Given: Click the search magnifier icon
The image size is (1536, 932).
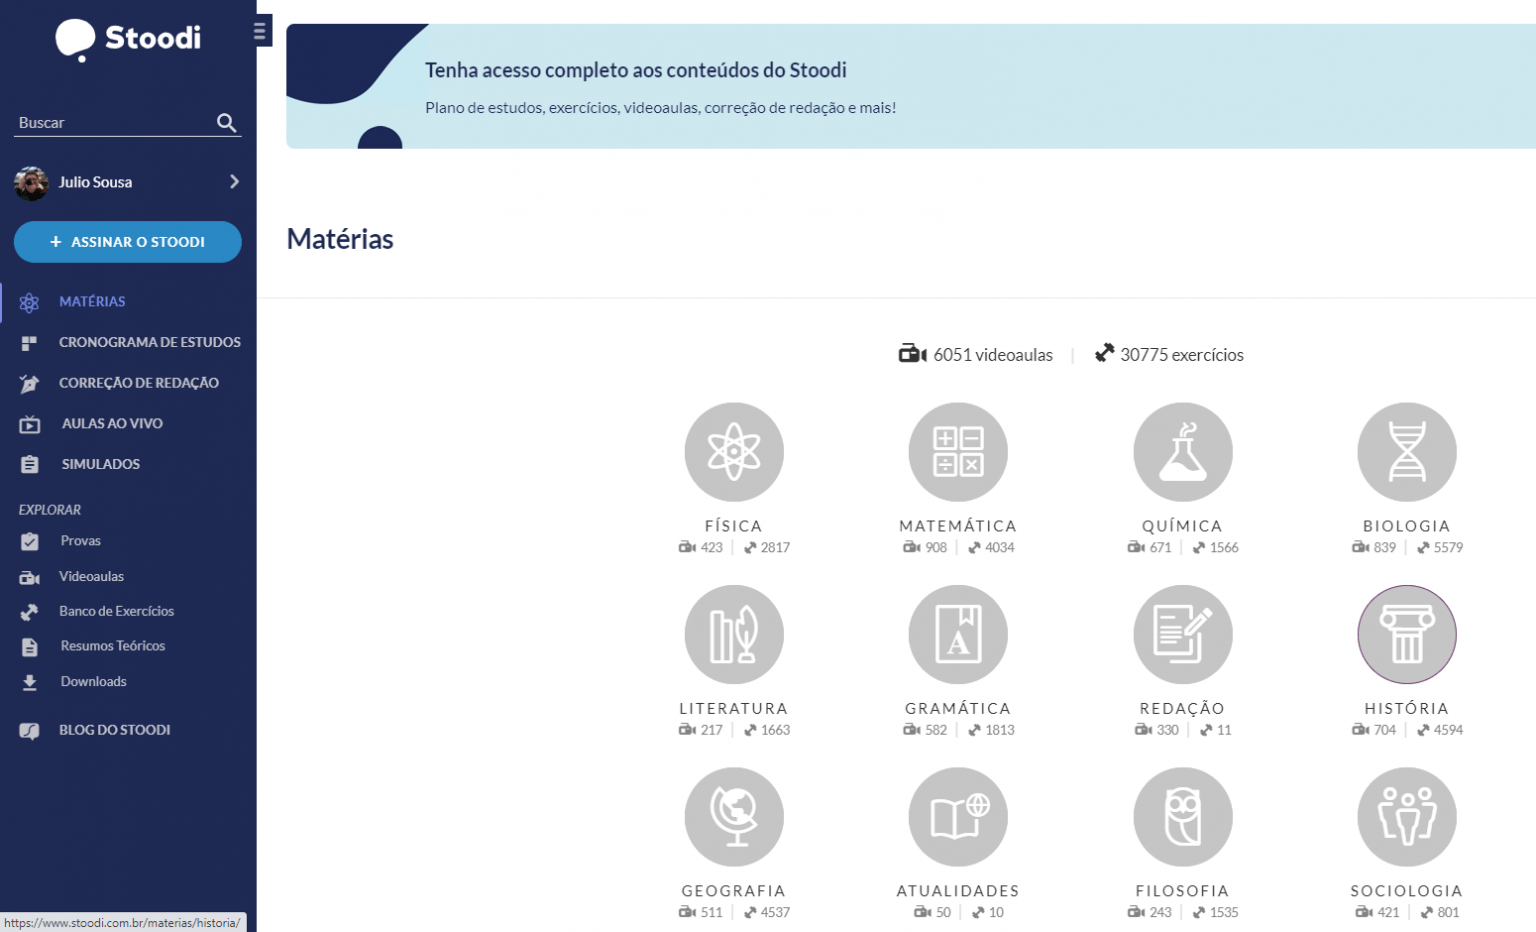Looking at the screenshot, I should (x=227, y=122).
